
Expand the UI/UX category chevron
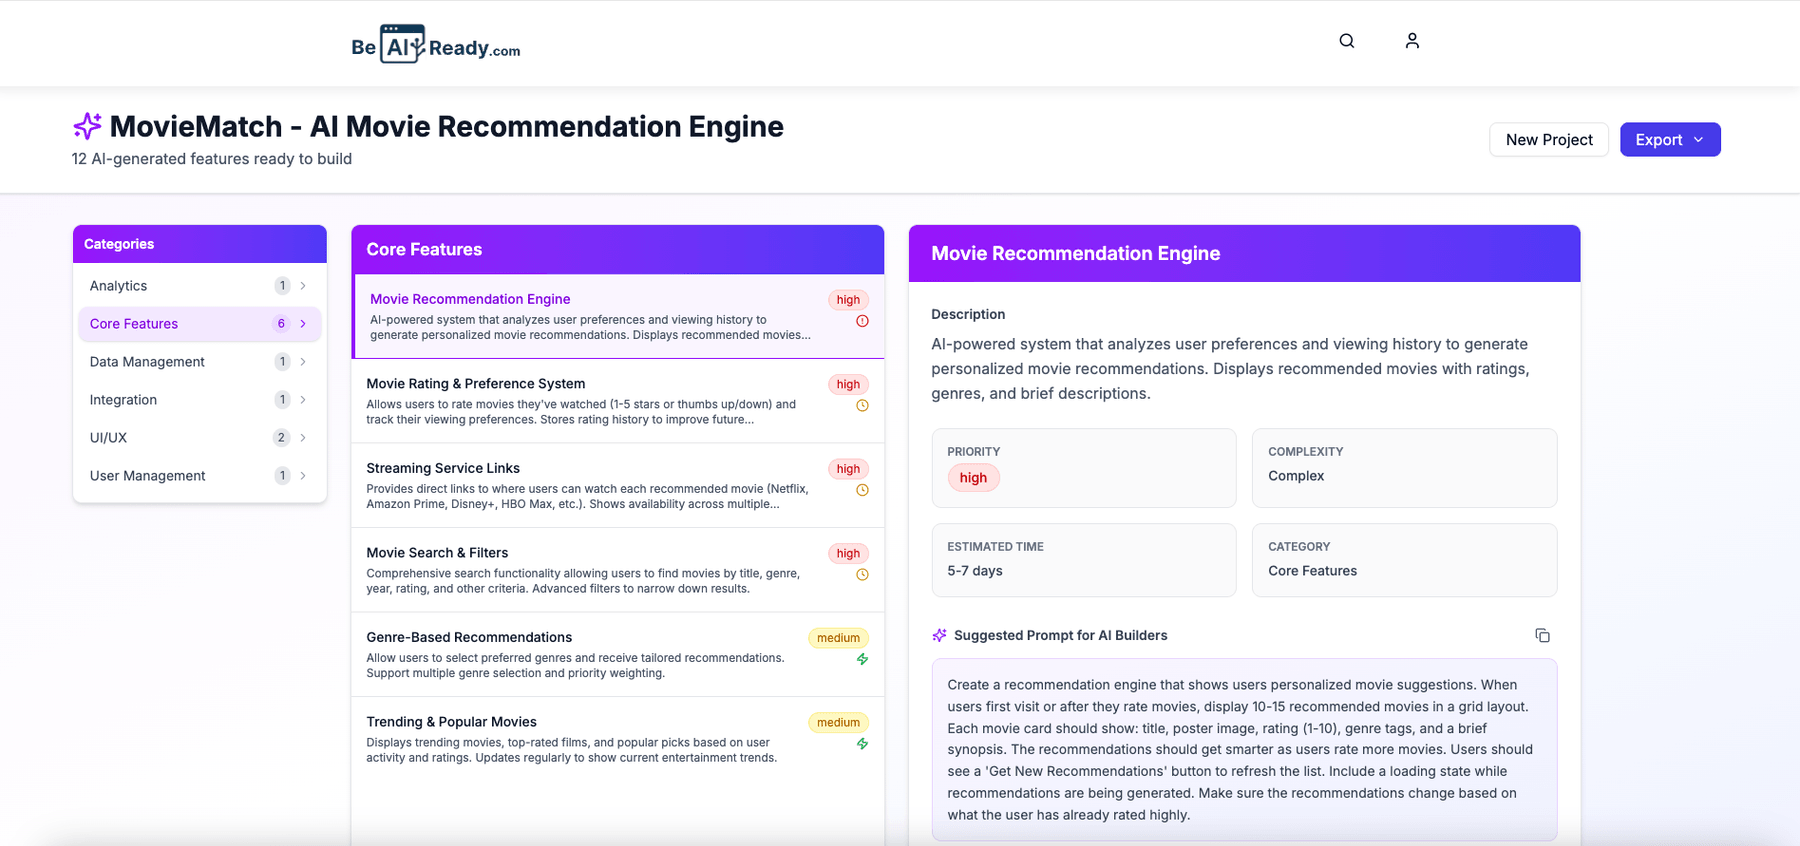(303, 438)
